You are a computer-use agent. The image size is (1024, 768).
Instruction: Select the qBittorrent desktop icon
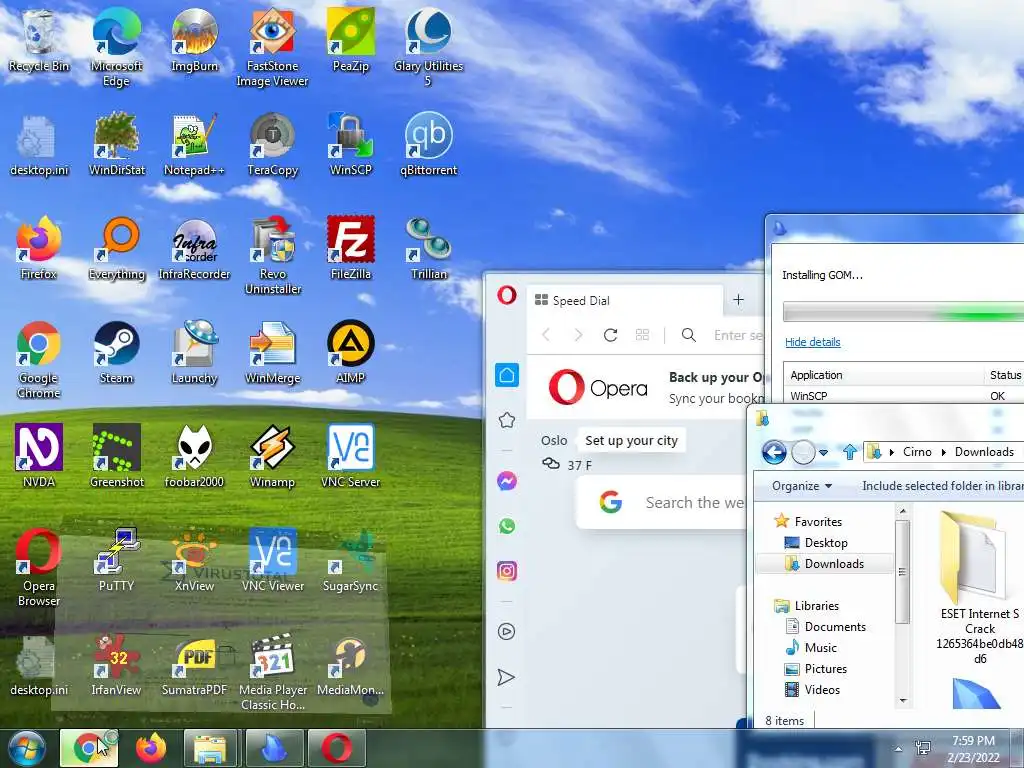[428, 144]
